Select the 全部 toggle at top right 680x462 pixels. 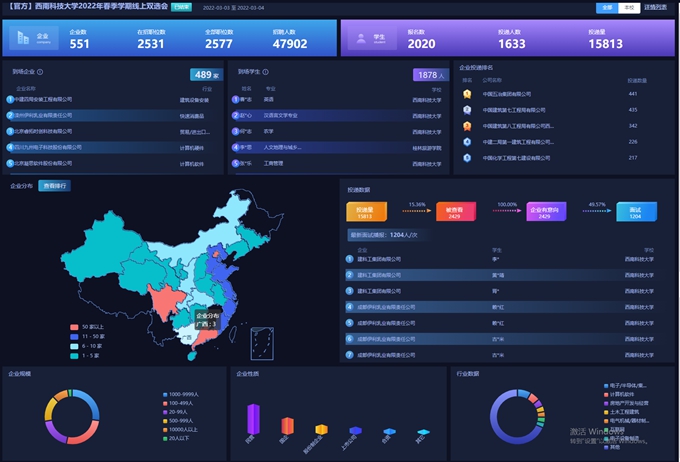coord(607,8)
